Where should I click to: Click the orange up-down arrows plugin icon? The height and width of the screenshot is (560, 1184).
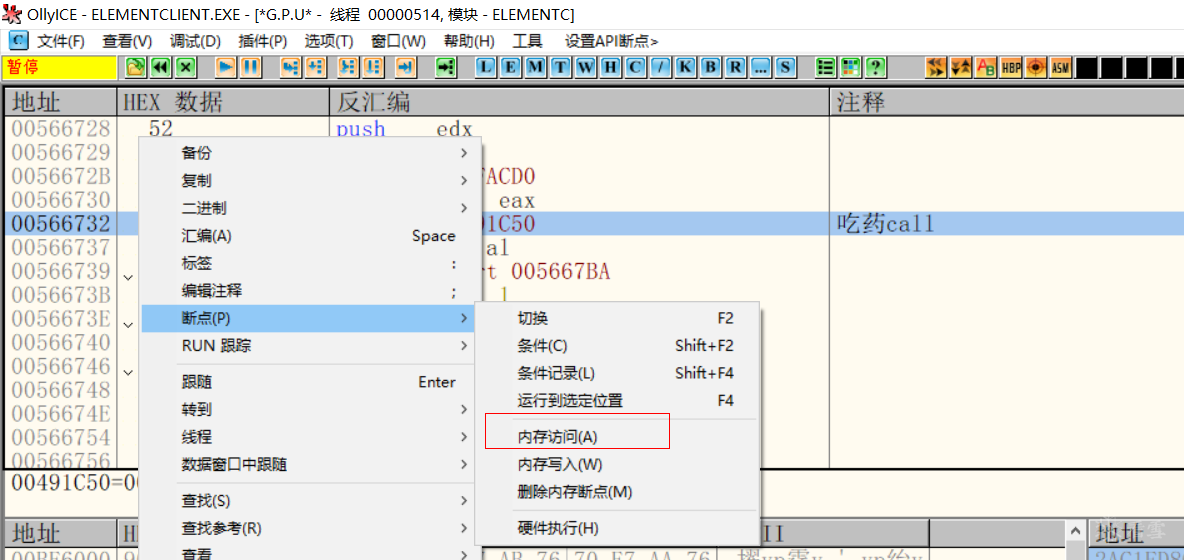960,67
